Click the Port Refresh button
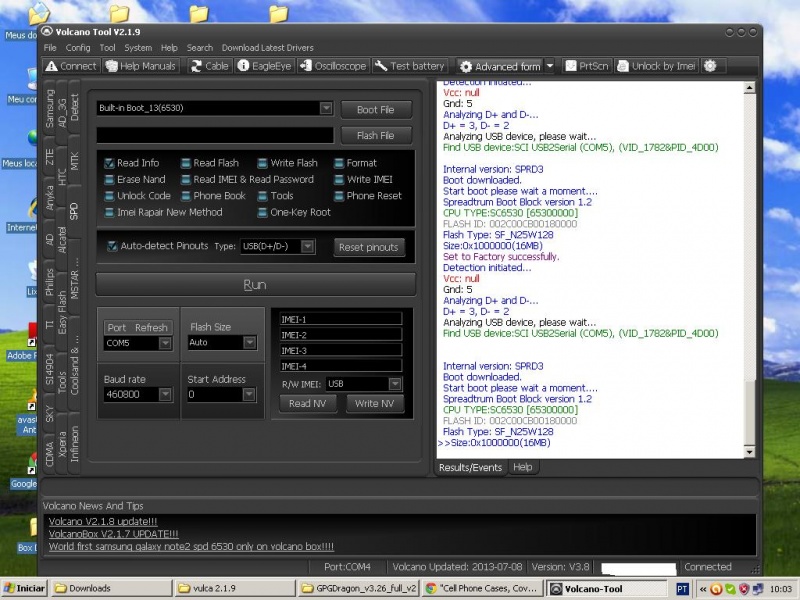Image resolution: width=800 pixels, height=600 pixels. click(138, 328)
